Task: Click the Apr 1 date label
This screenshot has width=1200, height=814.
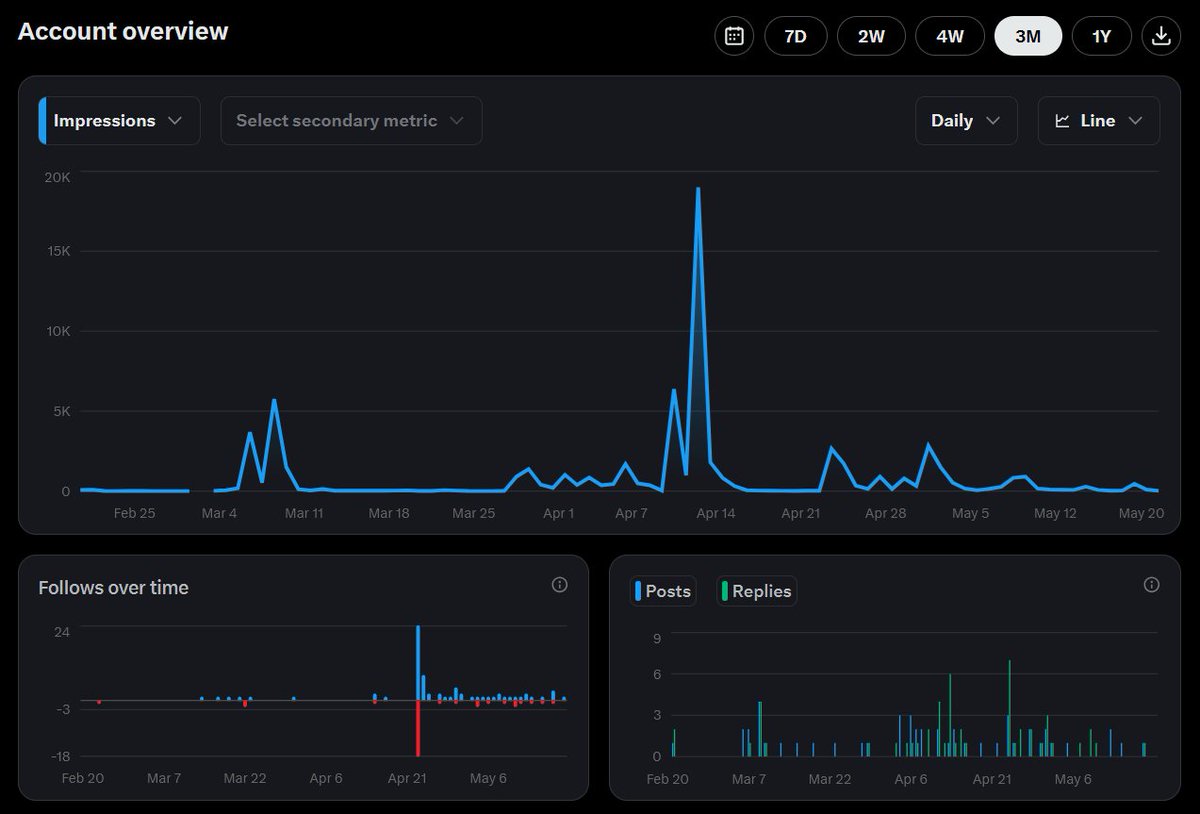Action: click(558, 513)
